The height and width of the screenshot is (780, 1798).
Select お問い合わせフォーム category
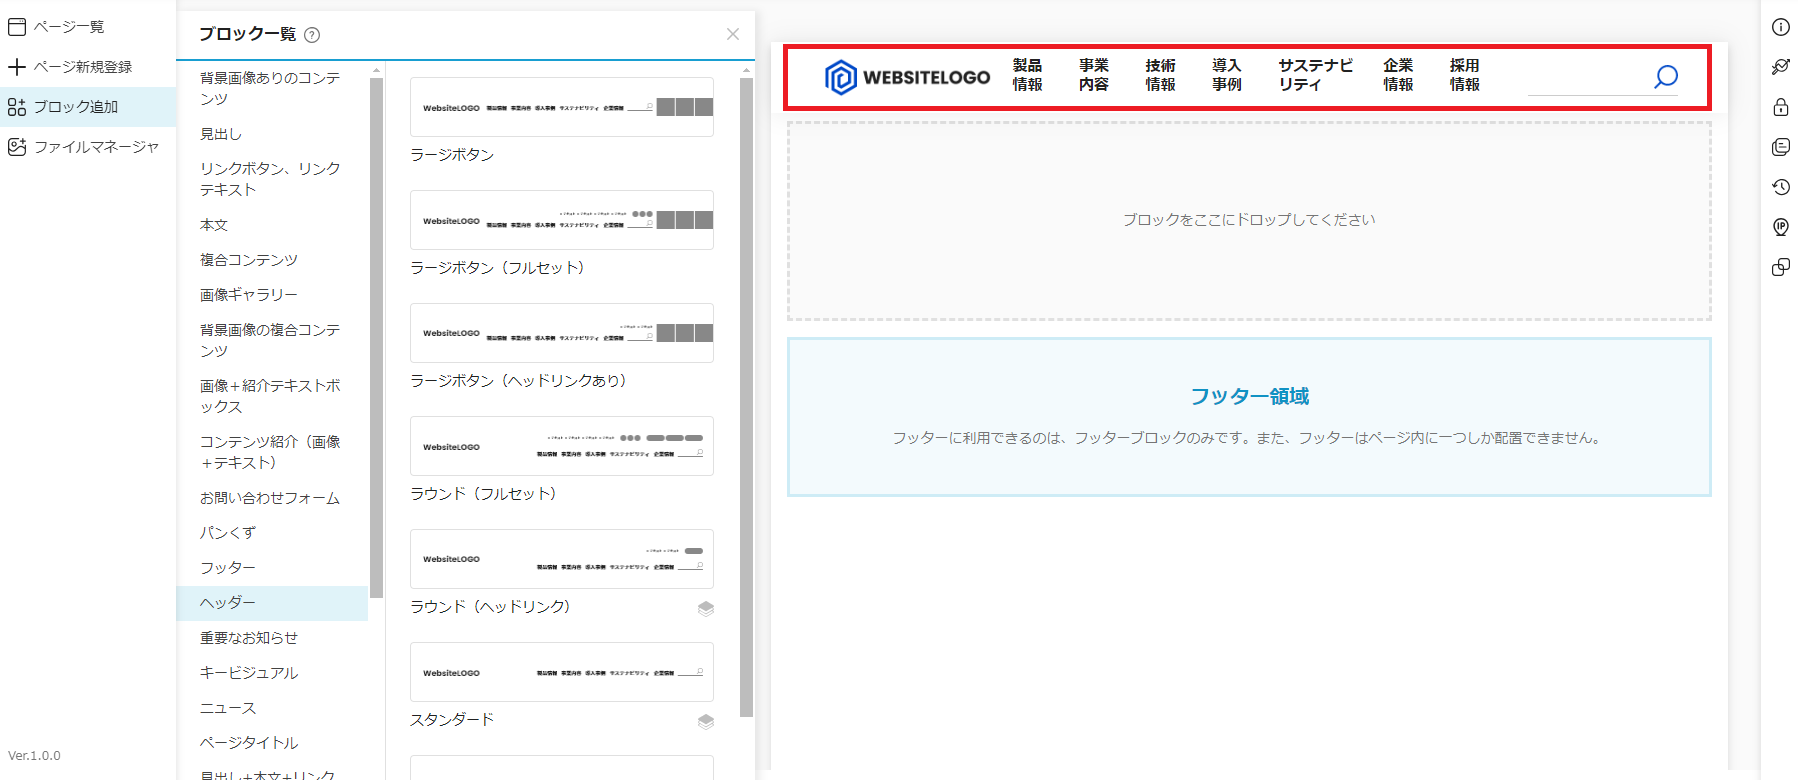(271, 498)
